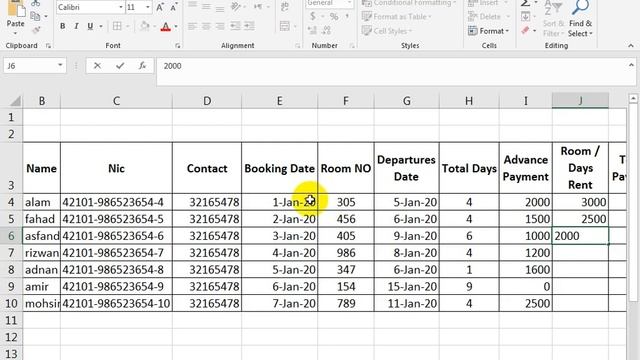Click the Name Box showing J6
Screen dimensions: 640x360
(x=29, y=66)
